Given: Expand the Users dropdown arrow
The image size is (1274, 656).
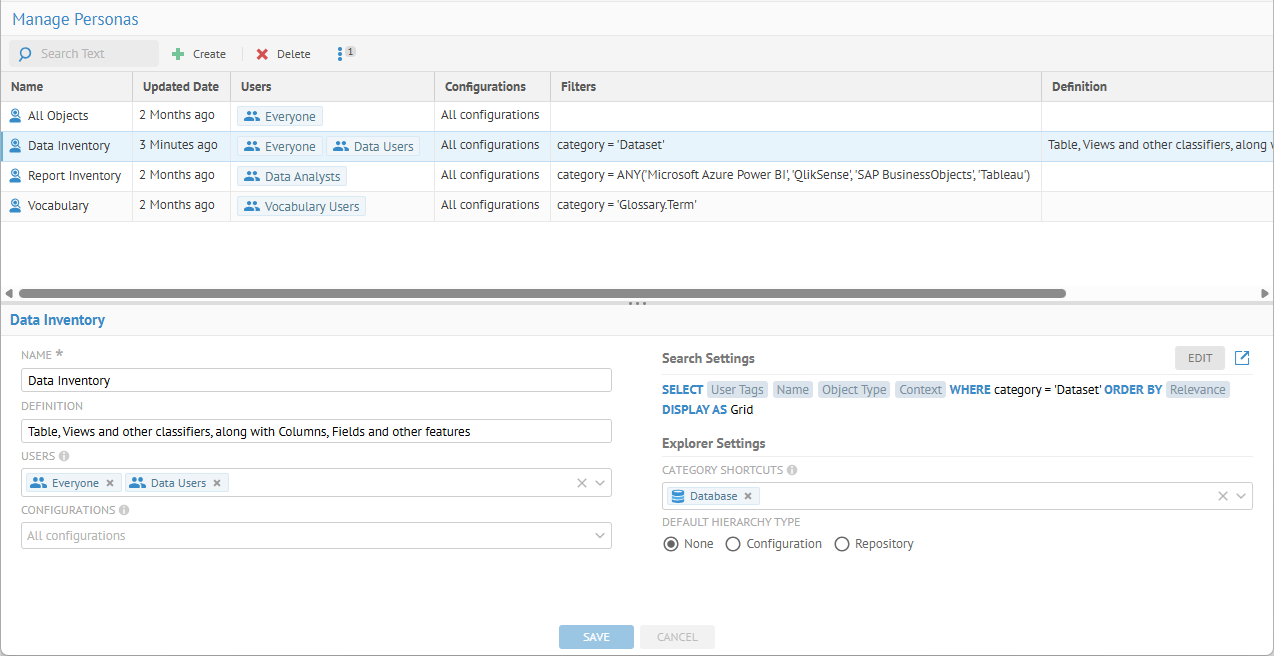Looking at the screenshot, I should tap(600, 483).
